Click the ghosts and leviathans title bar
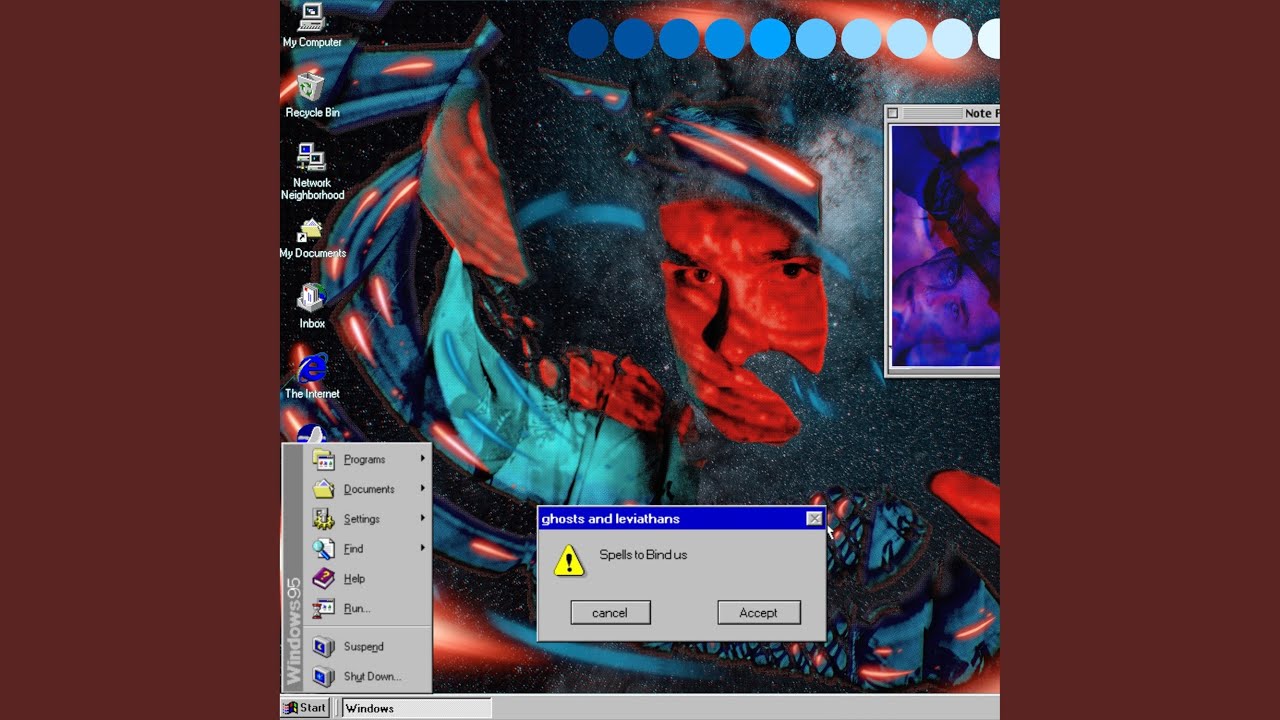Screen dimensions: 1280x720 pyautogui.click(x=681, y=518)
